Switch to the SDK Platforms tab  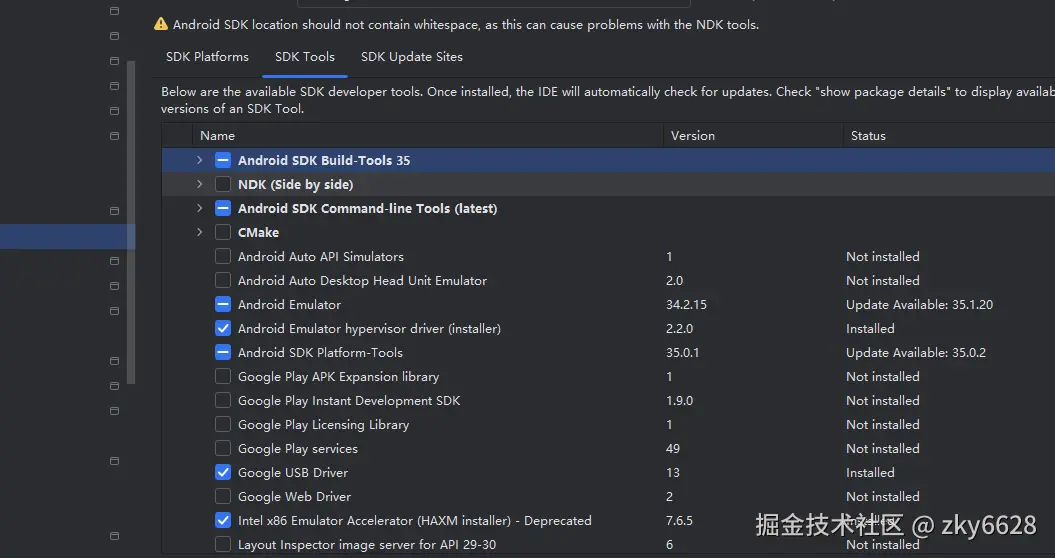(207, 57)
